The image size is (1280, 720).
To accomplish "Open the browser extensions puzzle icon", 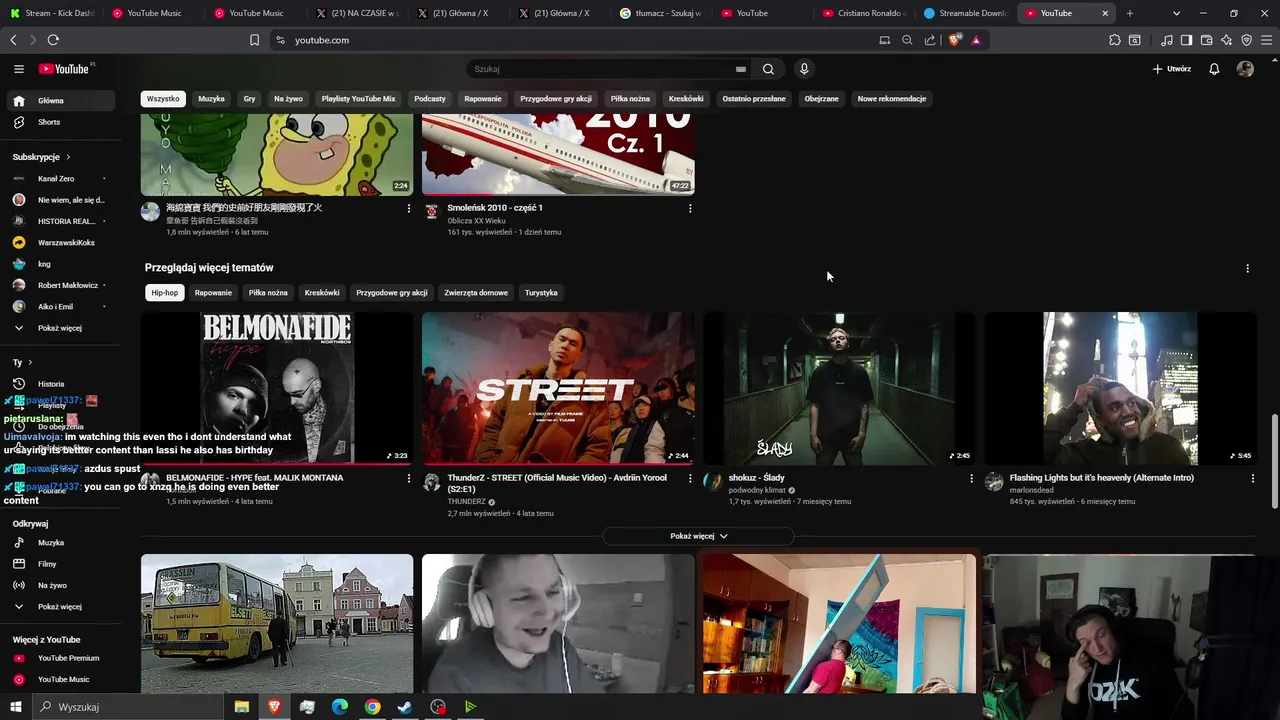I will pos(1114,40).
